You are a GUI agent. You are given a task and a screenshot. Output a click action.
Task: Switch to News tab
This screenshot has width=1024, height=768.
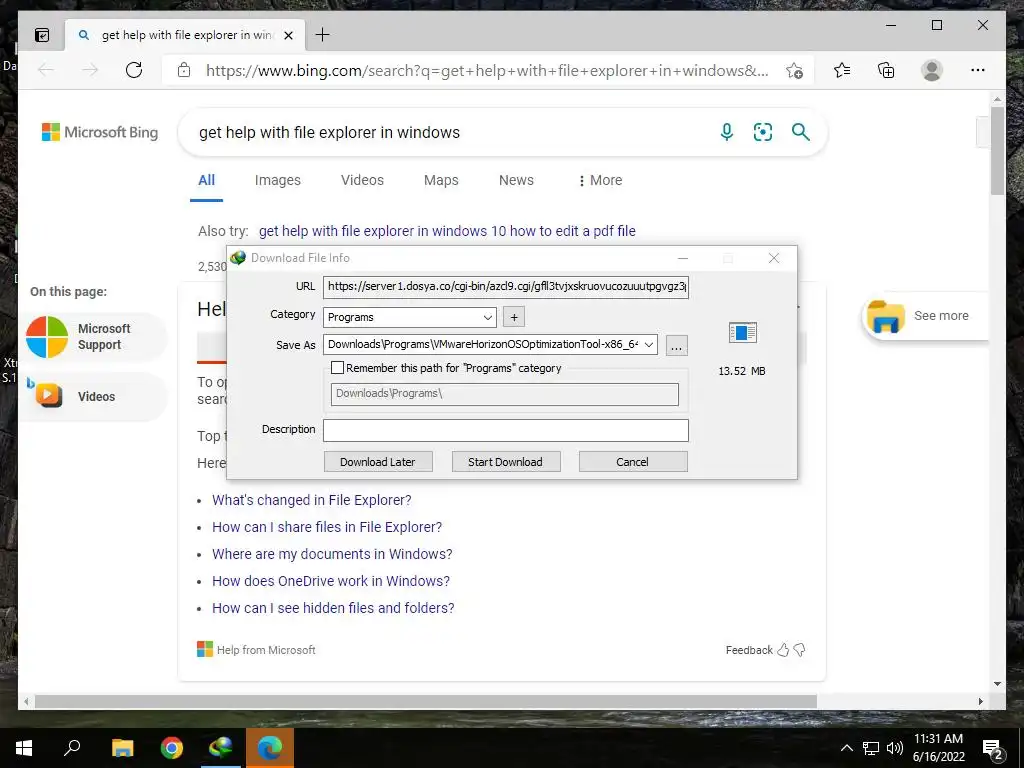click(x=517, y=180)
